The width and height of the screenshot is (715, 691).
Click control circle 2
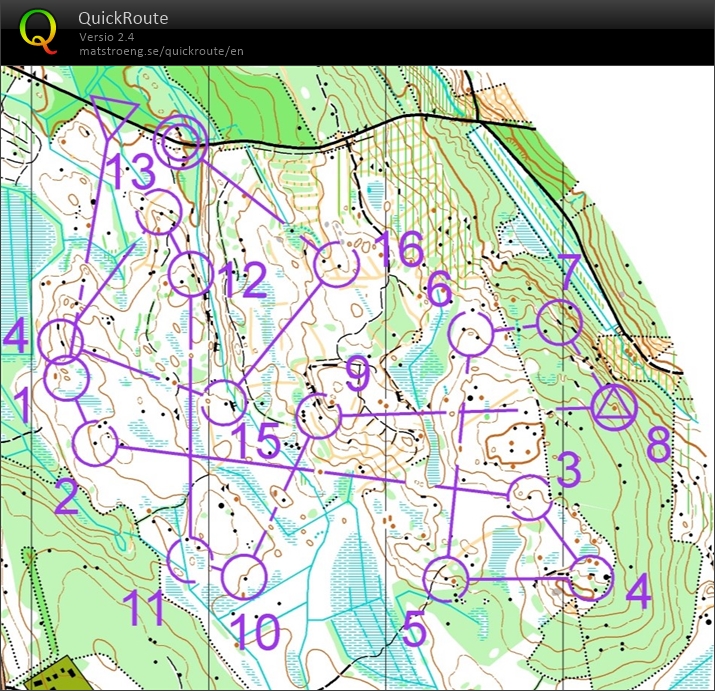(x=97, y=443)
